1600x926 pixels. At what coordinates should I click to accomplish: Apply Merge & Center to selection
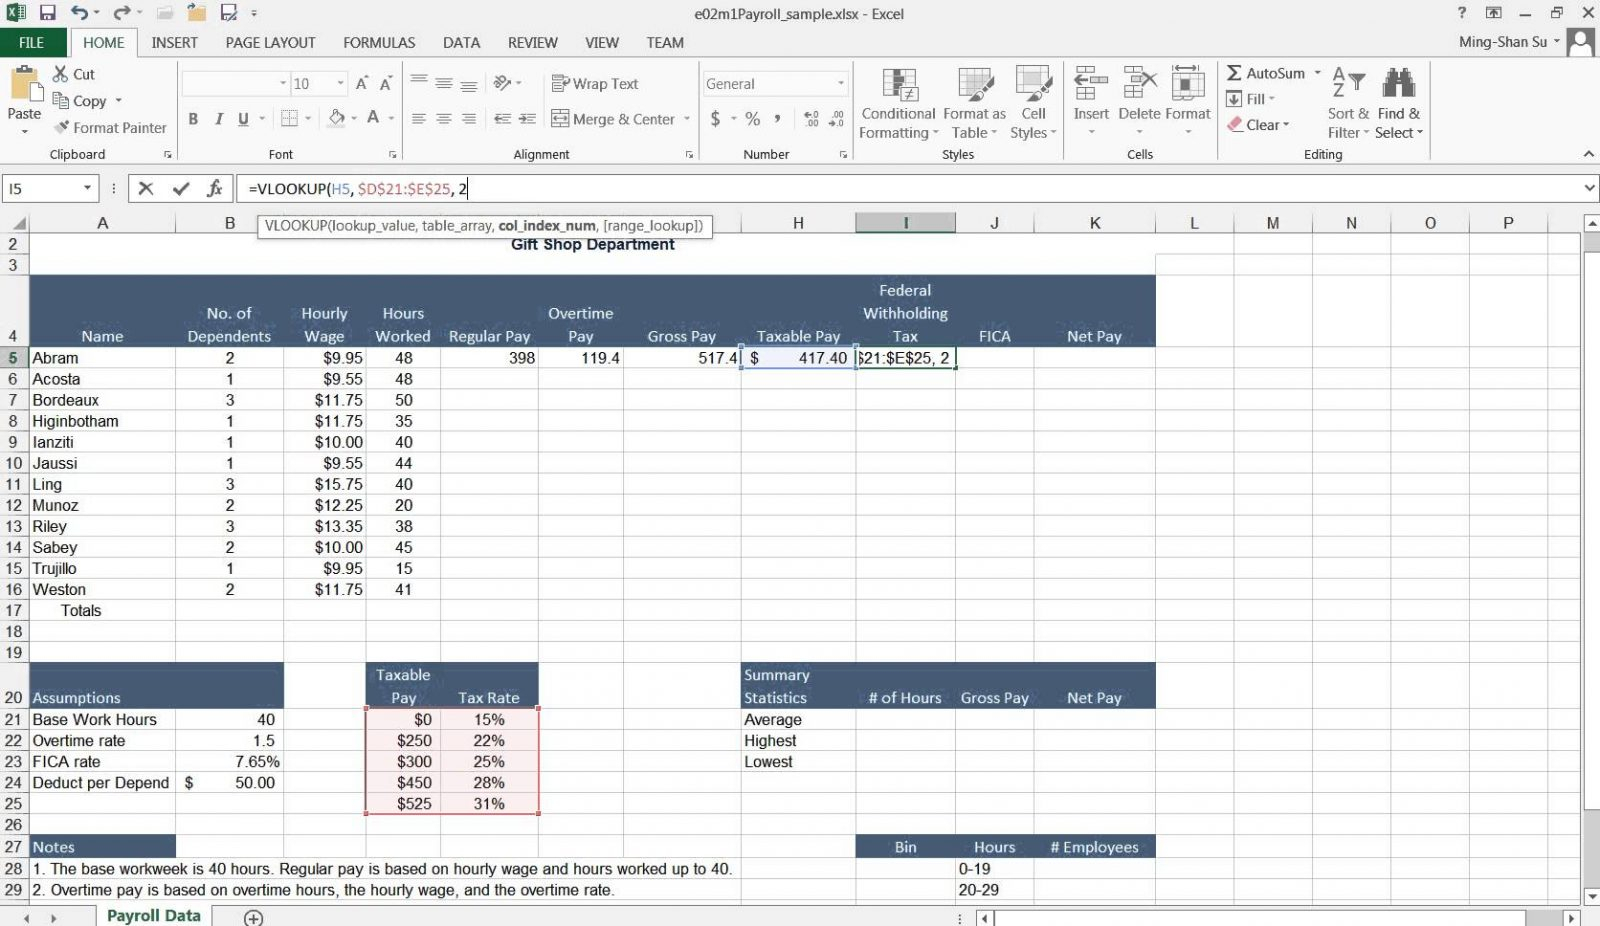coord(612,118)
